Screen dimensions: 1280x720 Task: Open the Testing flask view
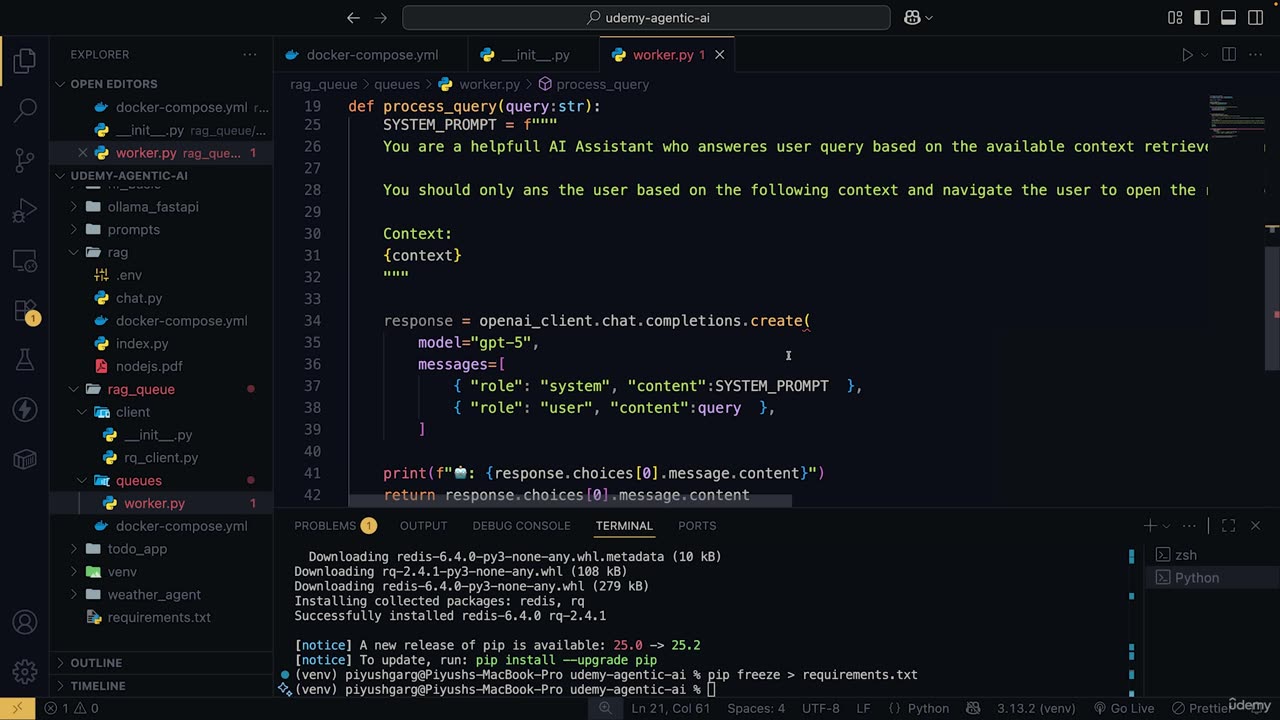pyautogui.click(x=25, y=360)
